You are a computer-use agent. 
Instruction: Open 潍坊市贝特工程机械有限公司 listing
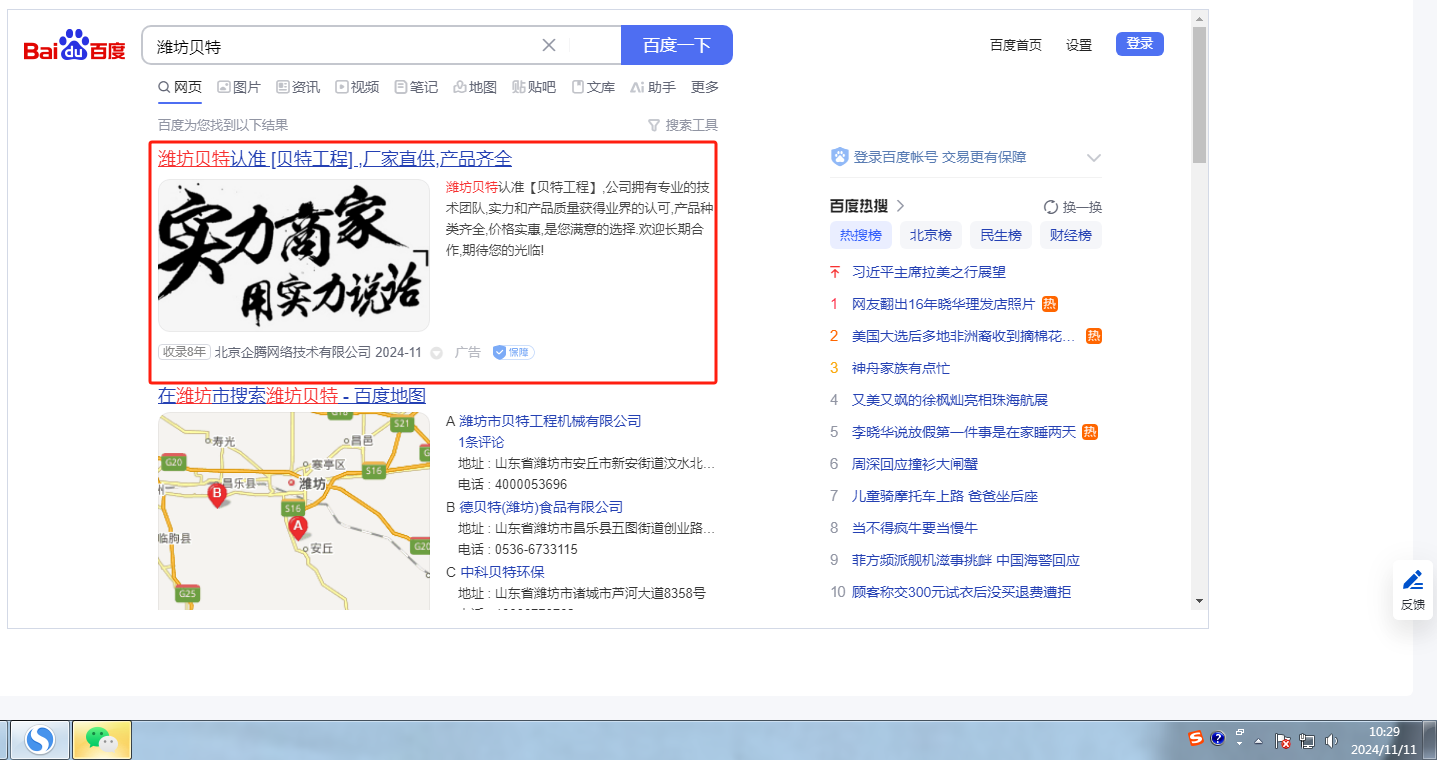(x=550, y=421)
